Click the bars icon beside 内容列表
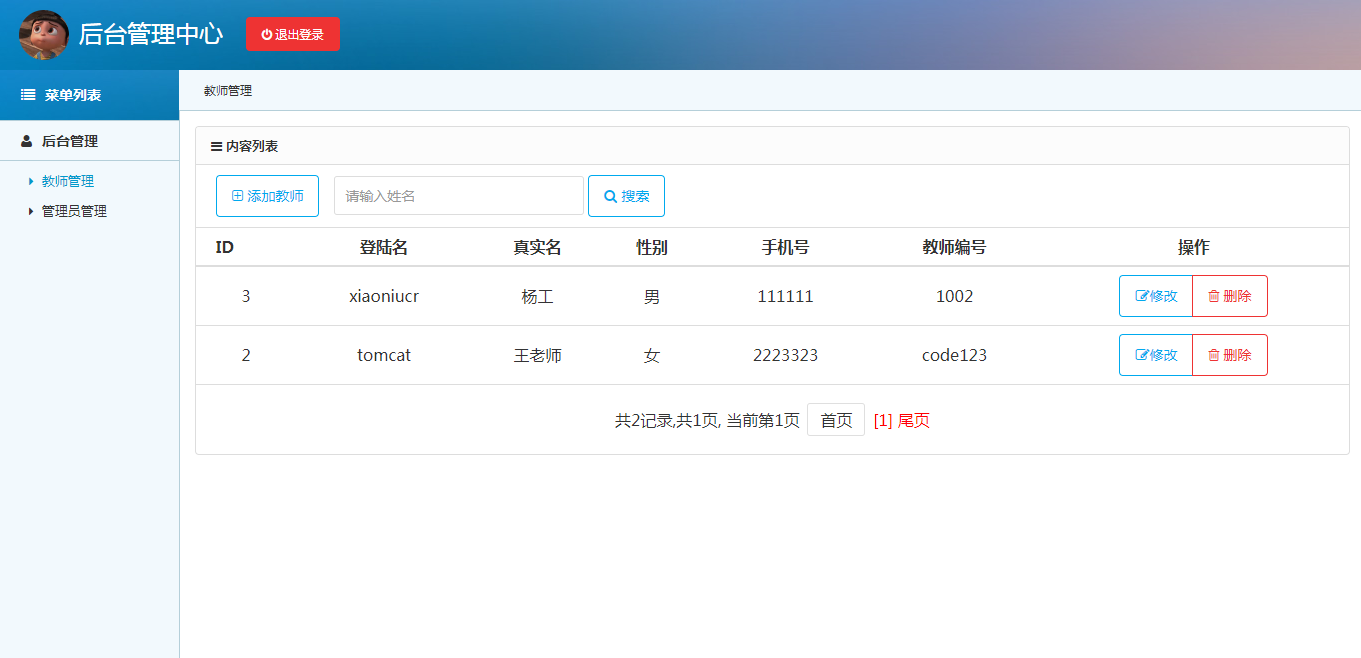Screen dimensions: 1361x658 [x=216, y=146]
